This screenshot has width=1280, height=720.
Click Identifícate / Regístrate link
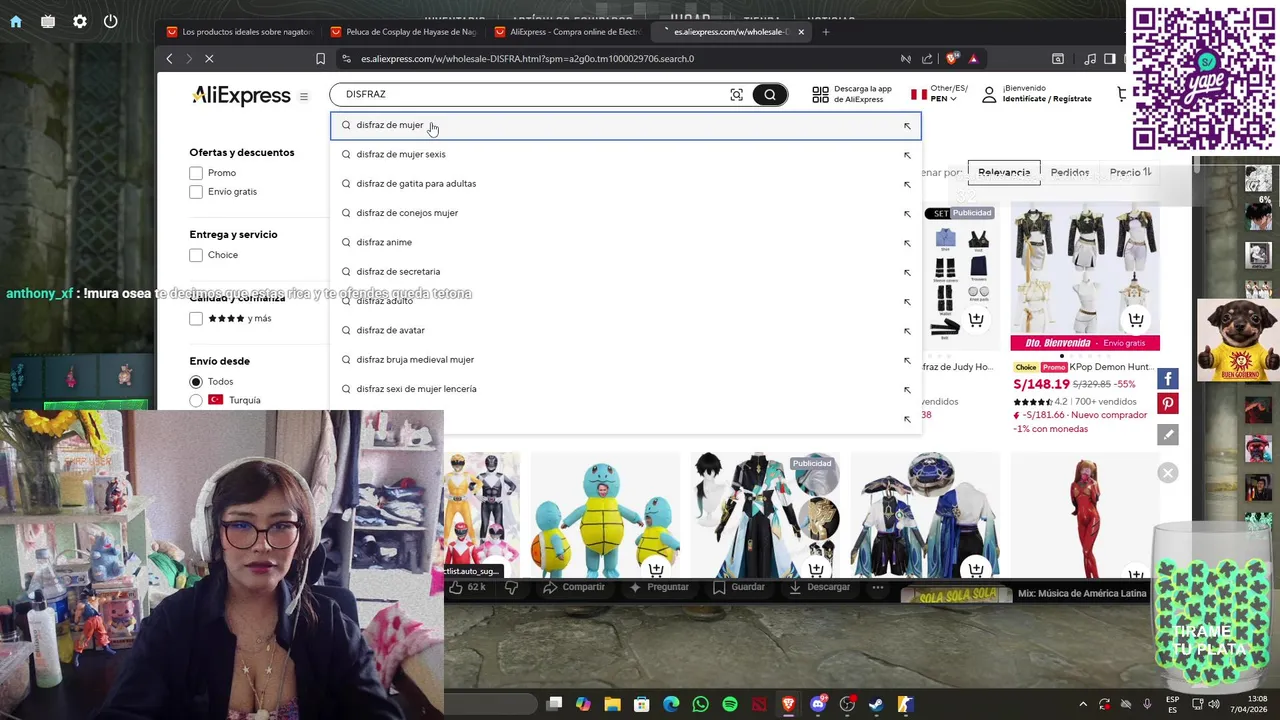pos(1047,99)
